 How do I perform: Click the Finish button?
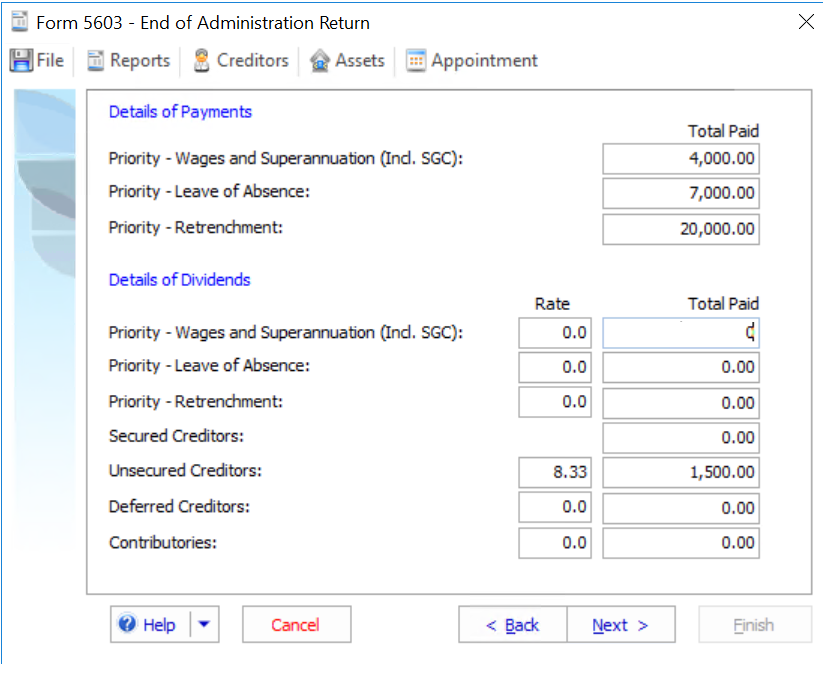(754, 624)
